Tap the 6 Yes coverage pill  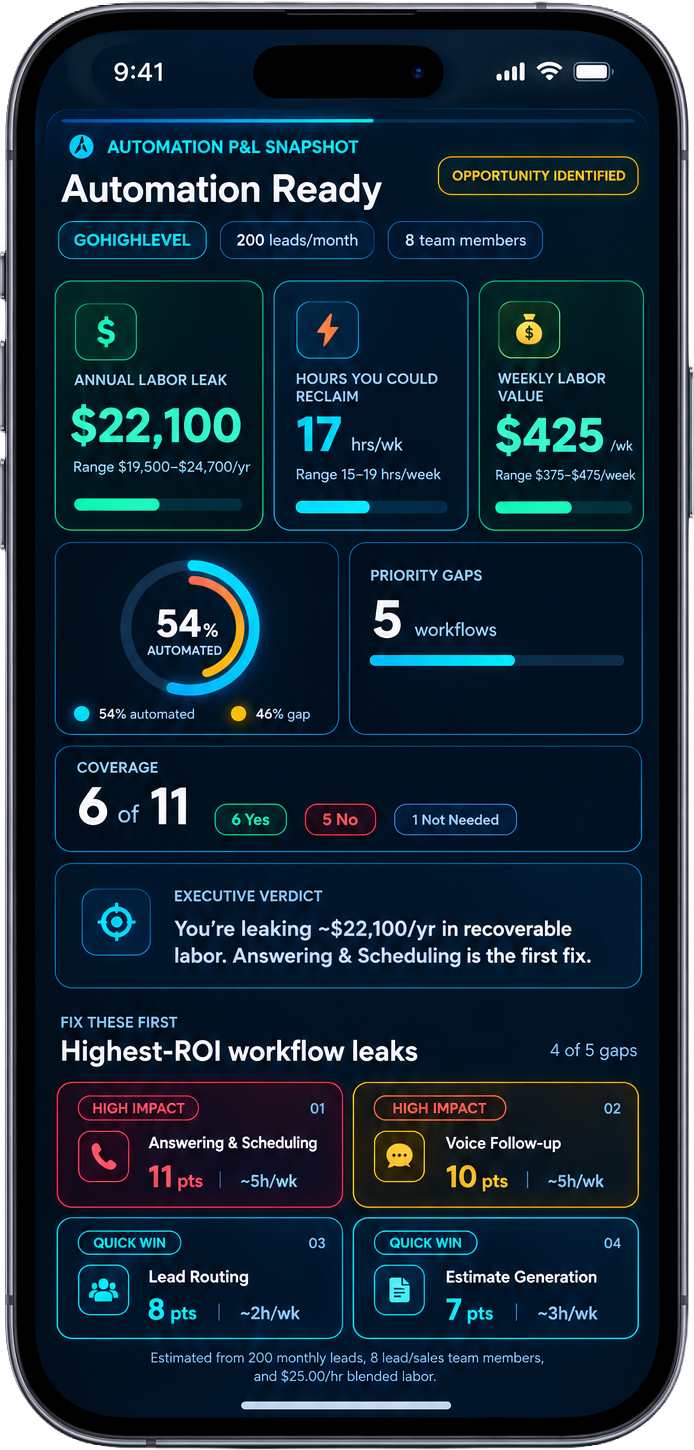click(x=251, y=820)
